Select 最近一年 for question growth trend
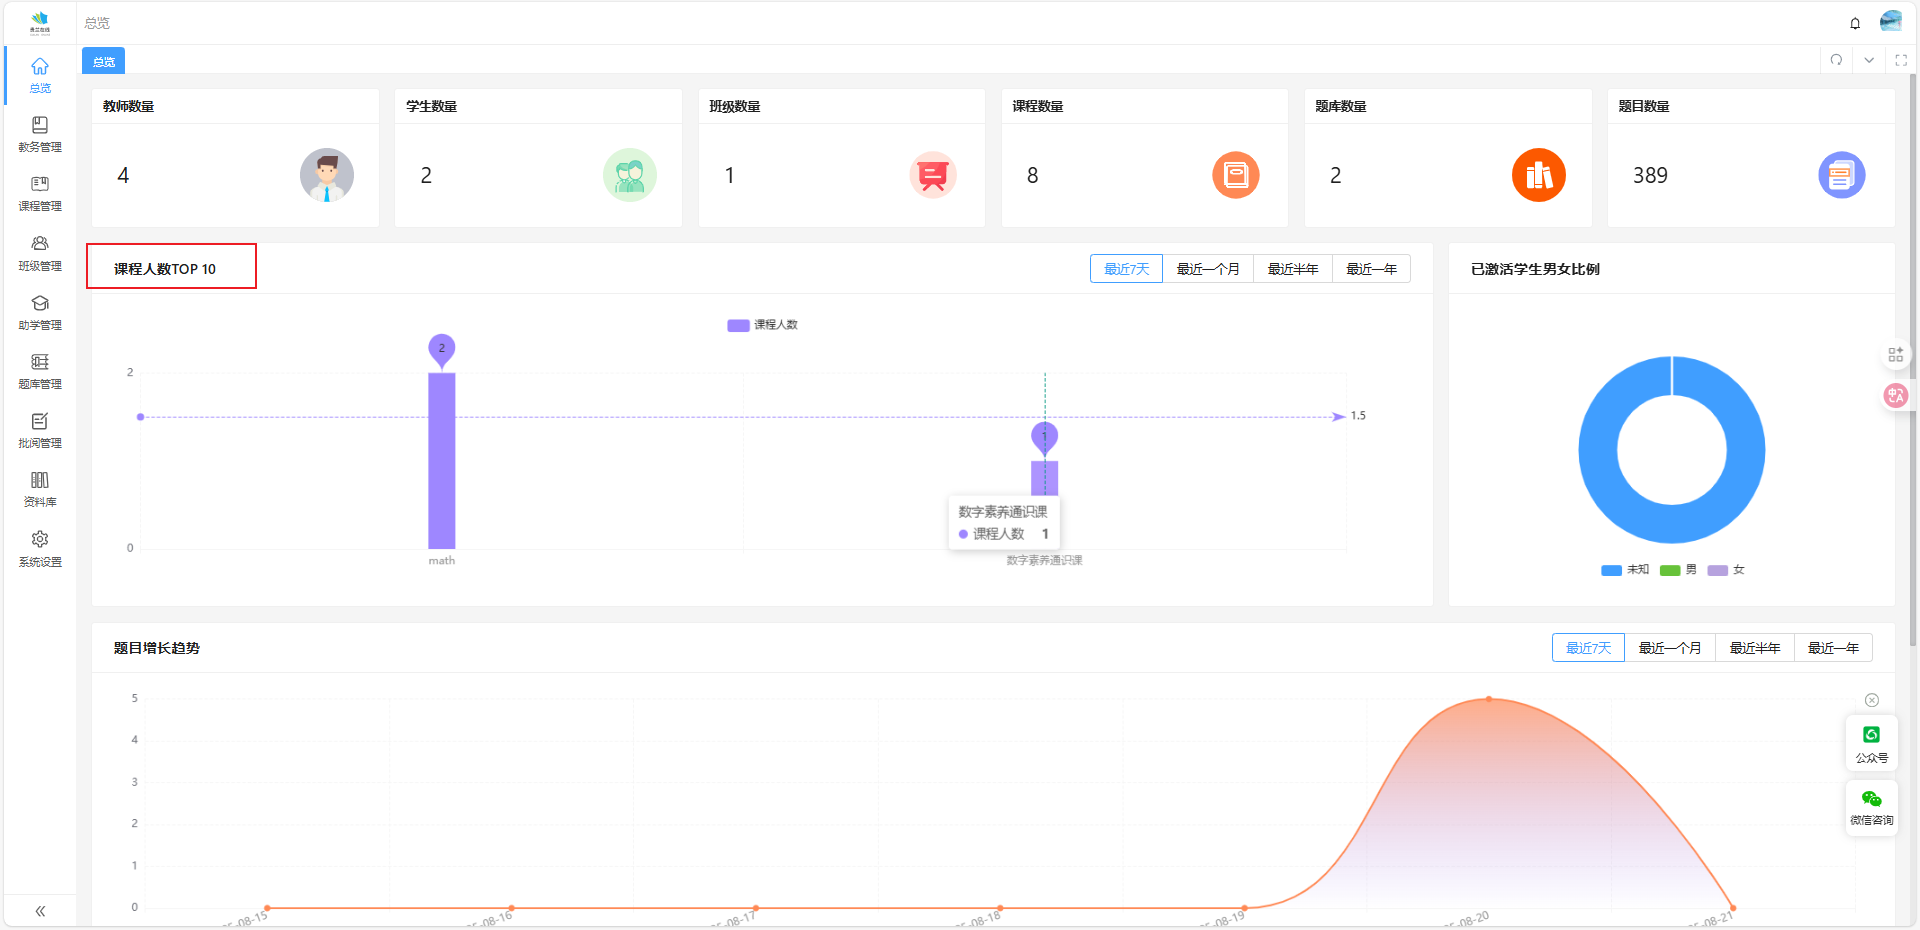 point(1832,648)
